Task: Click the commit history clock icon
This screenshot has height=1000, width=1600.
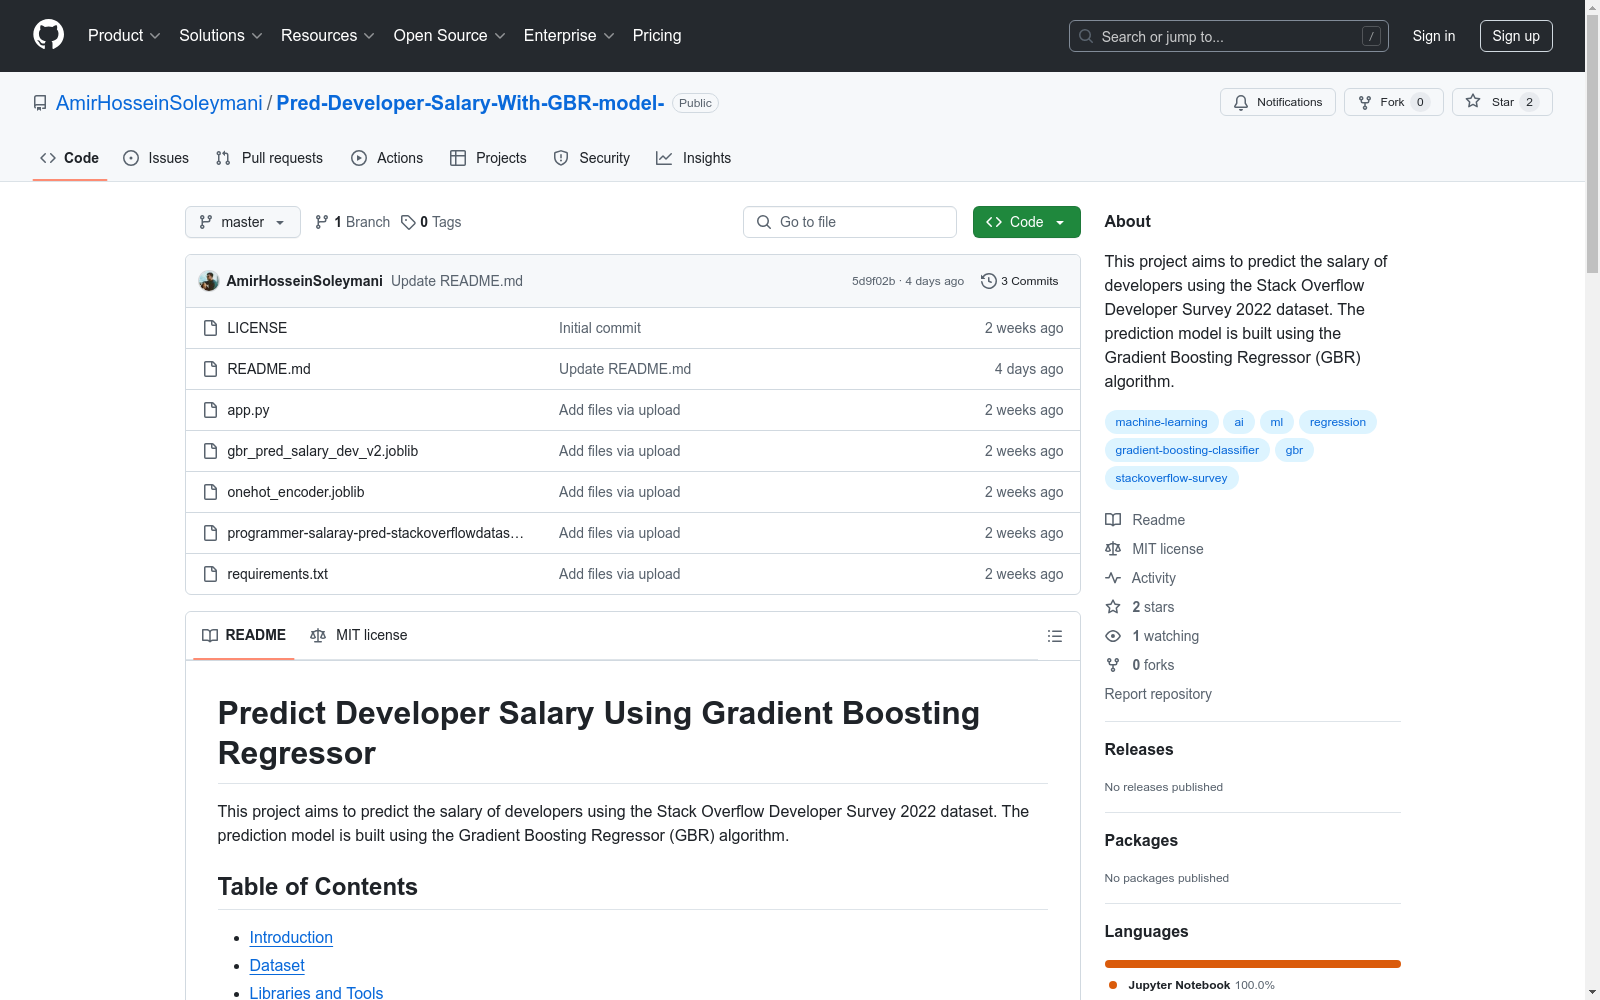Action: [x=989, y=281]
